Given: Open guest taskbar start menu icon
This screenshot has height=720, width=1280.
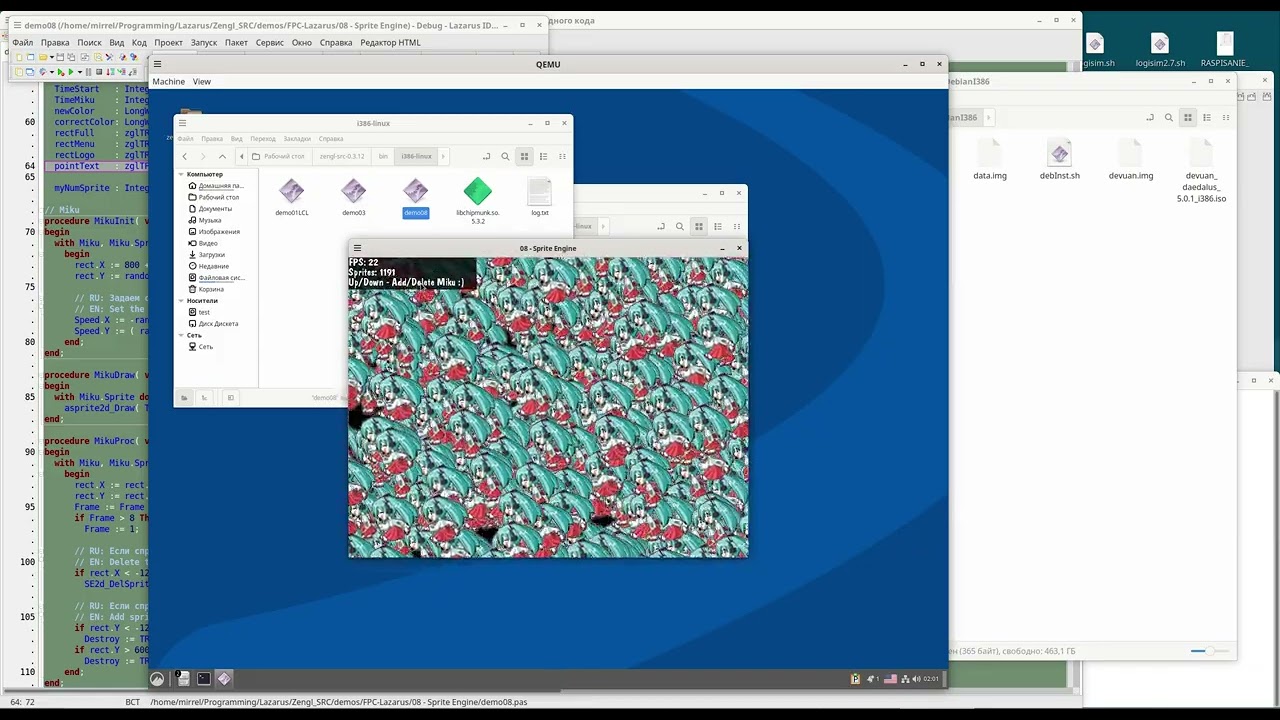Looking at the screenshot, I should click(x=157, y=679).
